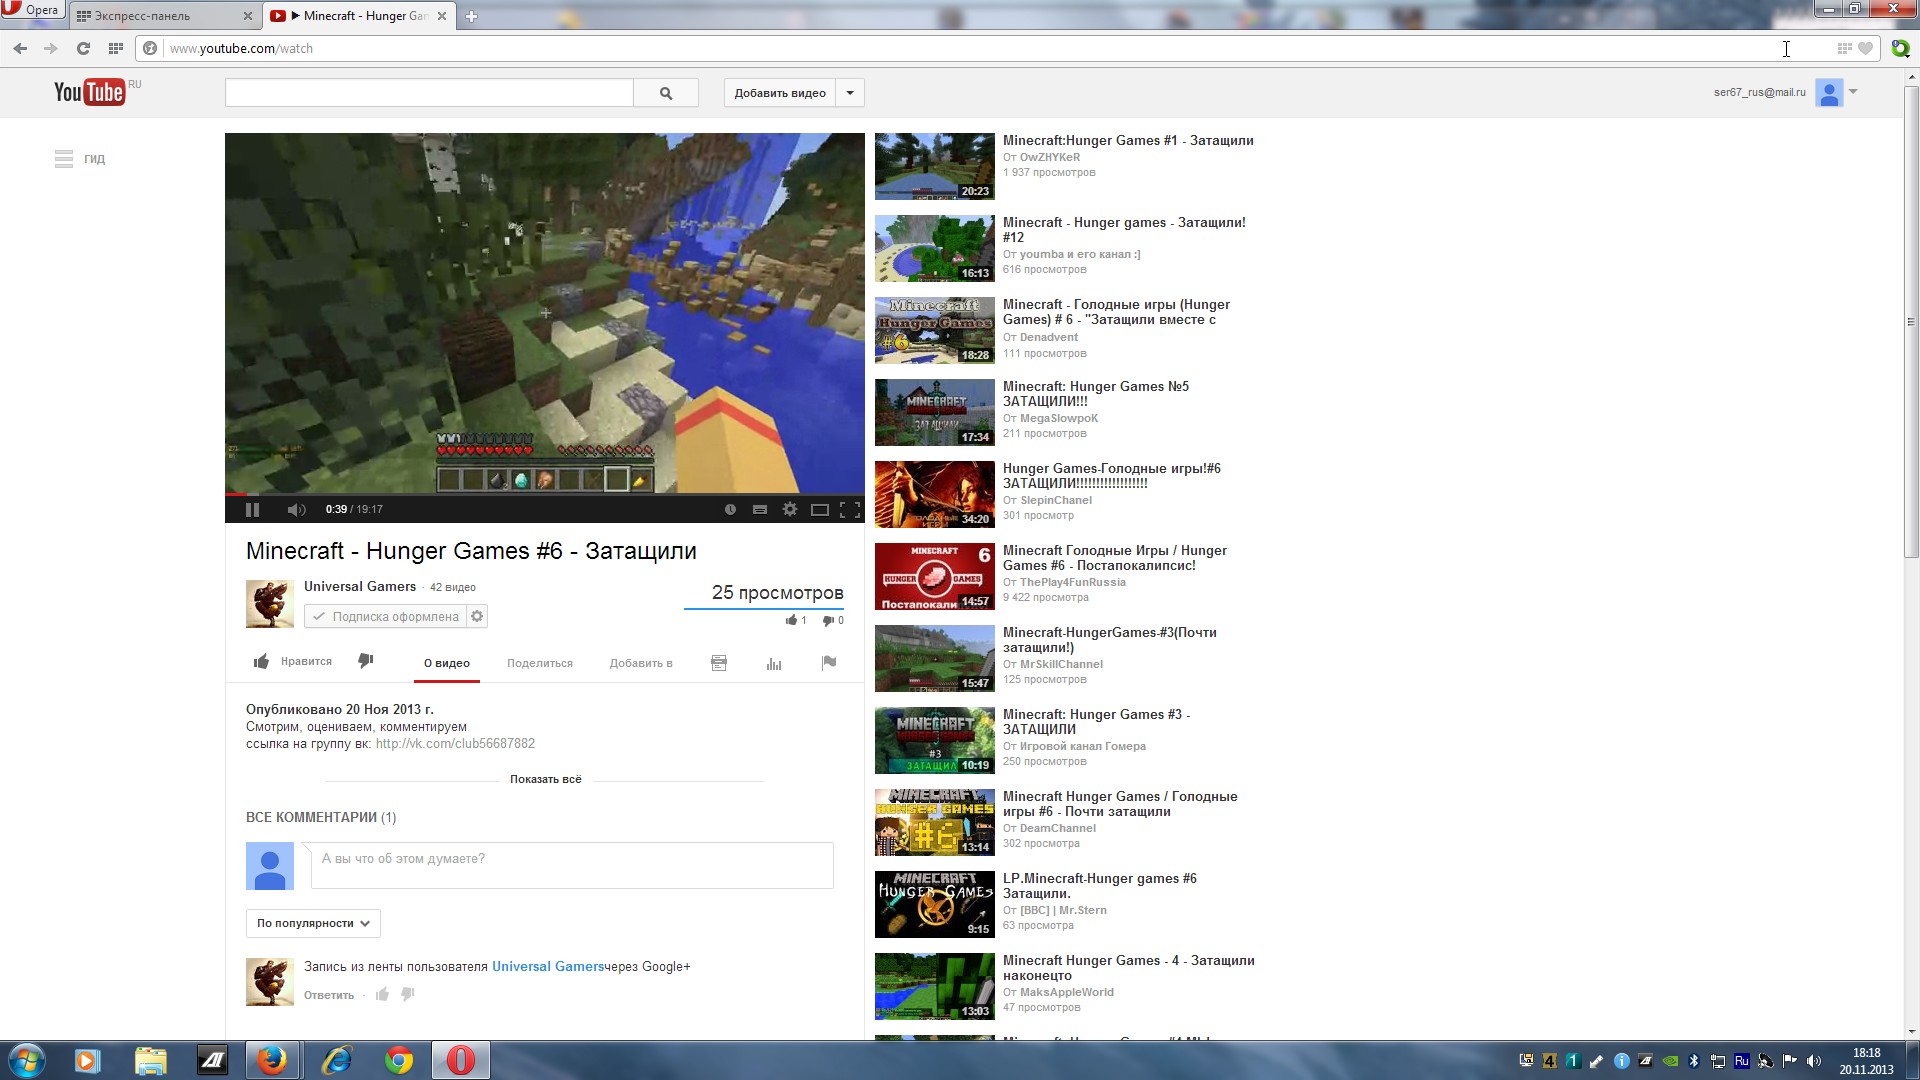Screen dimensions: 1920x1080
Task: Open the Opera main menu
Action: pos(31,10)
